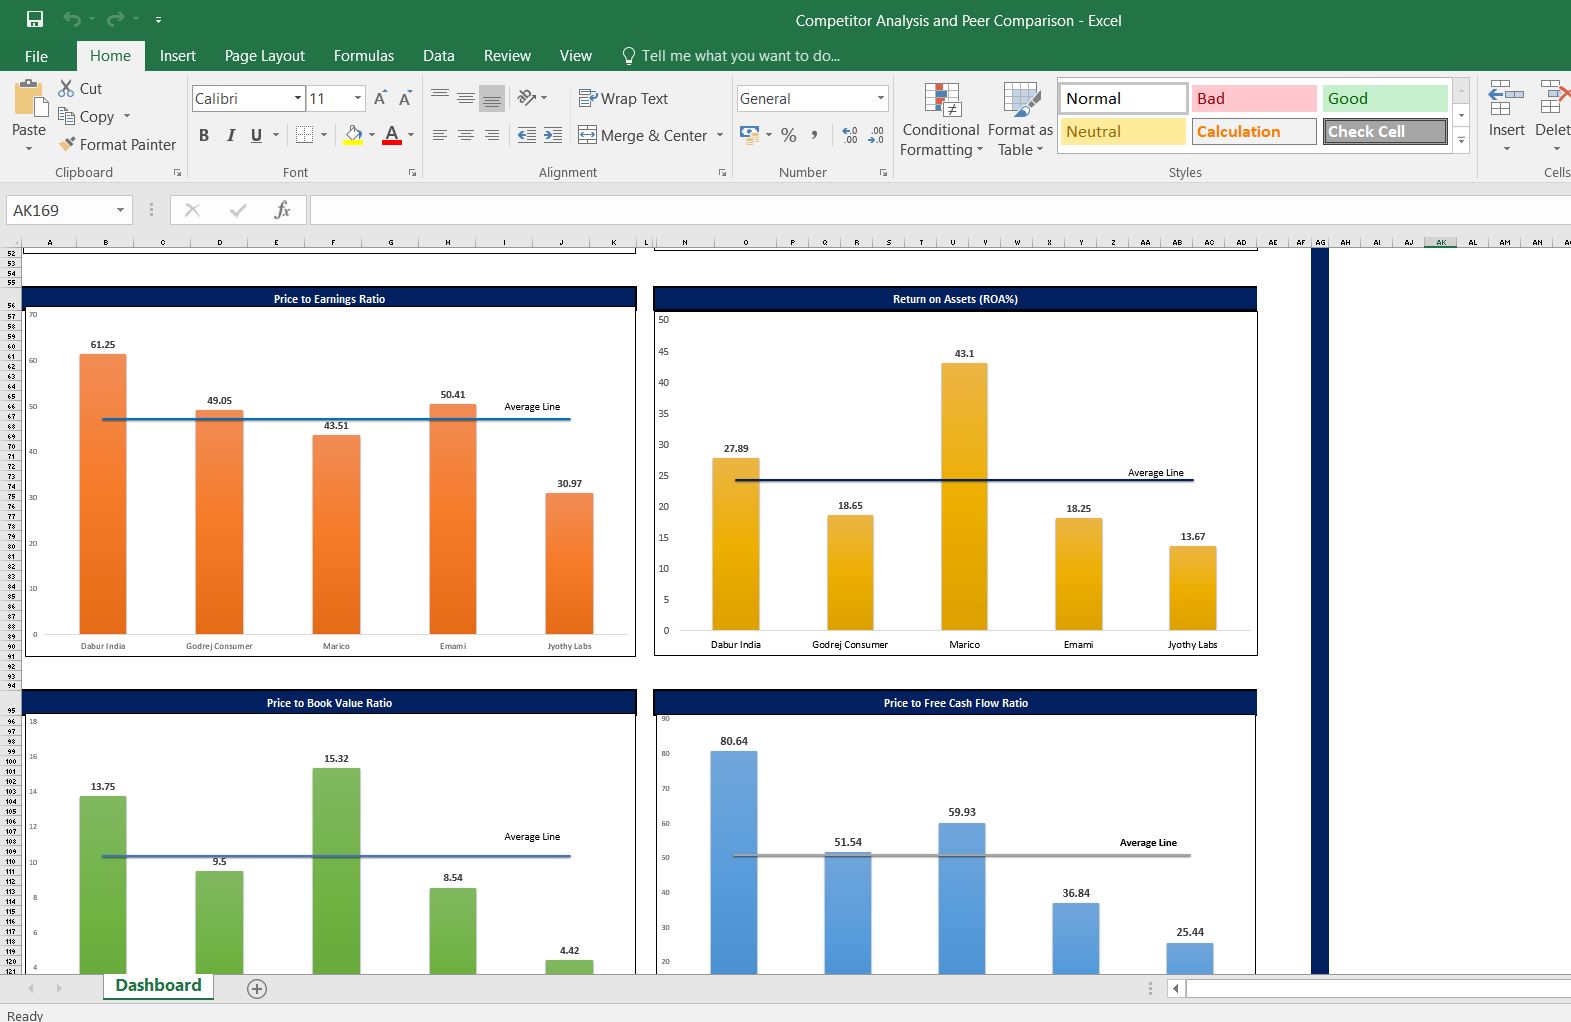
Task: Switch to the Formulas tab
Action: point(364,56)
